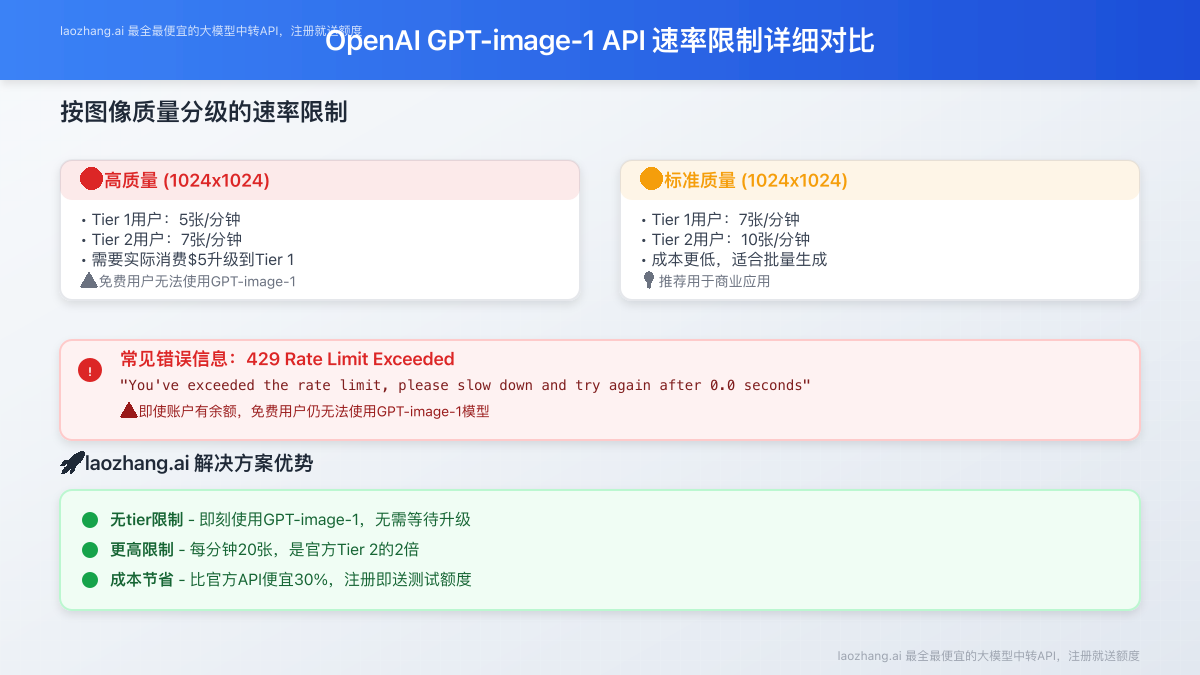
Task: Click the quoted error message about rate limit
Action: [x=465, y=385]
